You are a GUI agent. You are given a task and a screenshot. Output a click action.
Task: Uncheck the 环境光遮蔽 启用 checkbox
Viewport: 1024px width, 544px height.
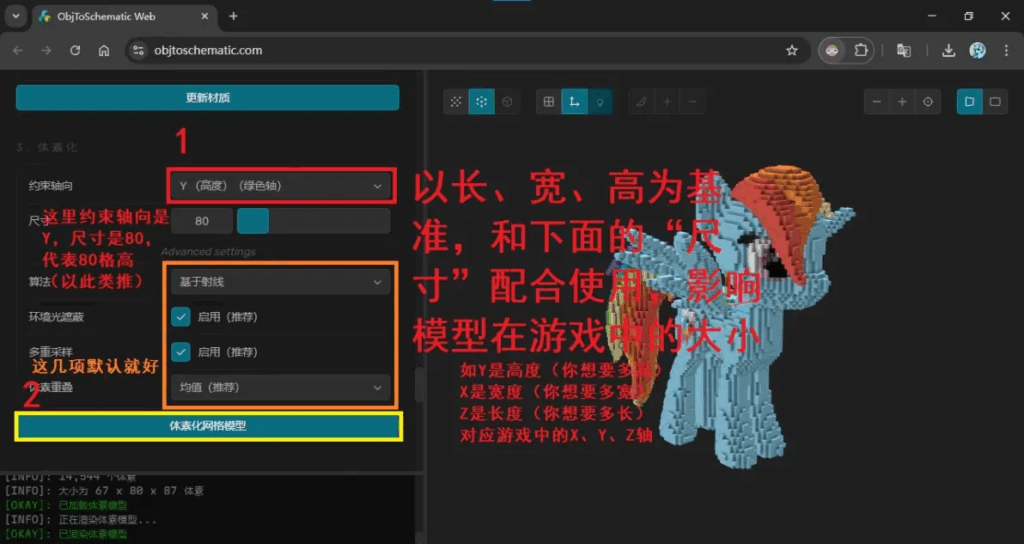point(181,317)
